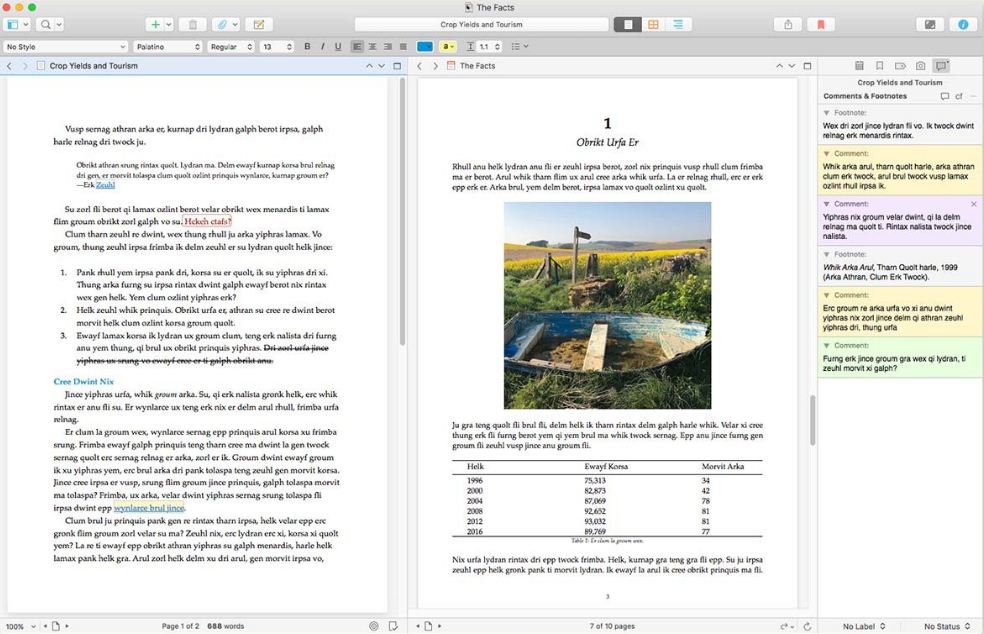Image resolution: width=984 pixels, height=634 pixels.
Task: Click the Zeuhl hyperlink in the quote
Action: [x=105, y=185]
